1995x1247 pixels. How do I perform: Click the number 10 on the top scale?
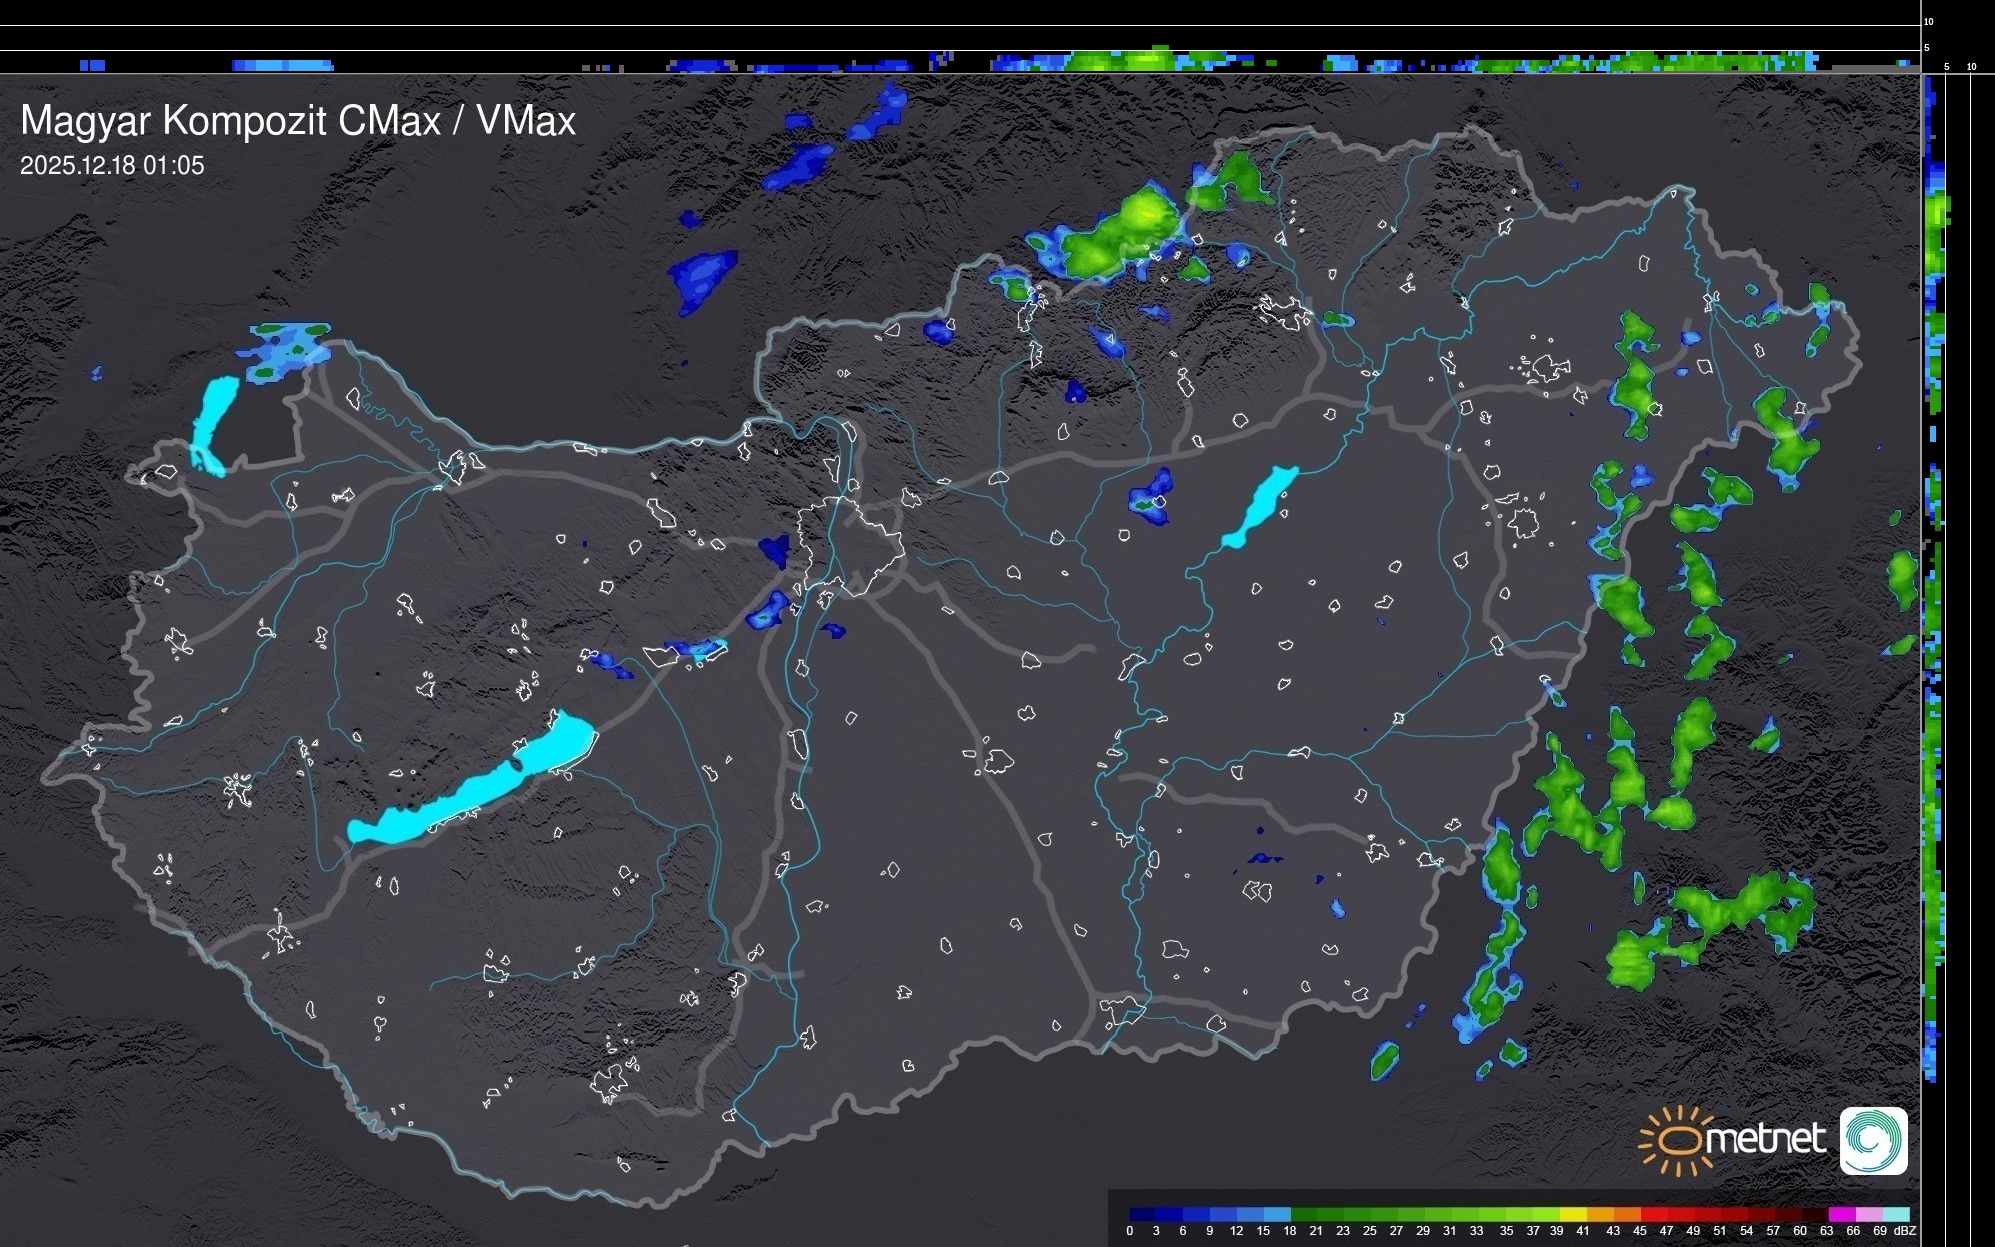point(1929,21)
